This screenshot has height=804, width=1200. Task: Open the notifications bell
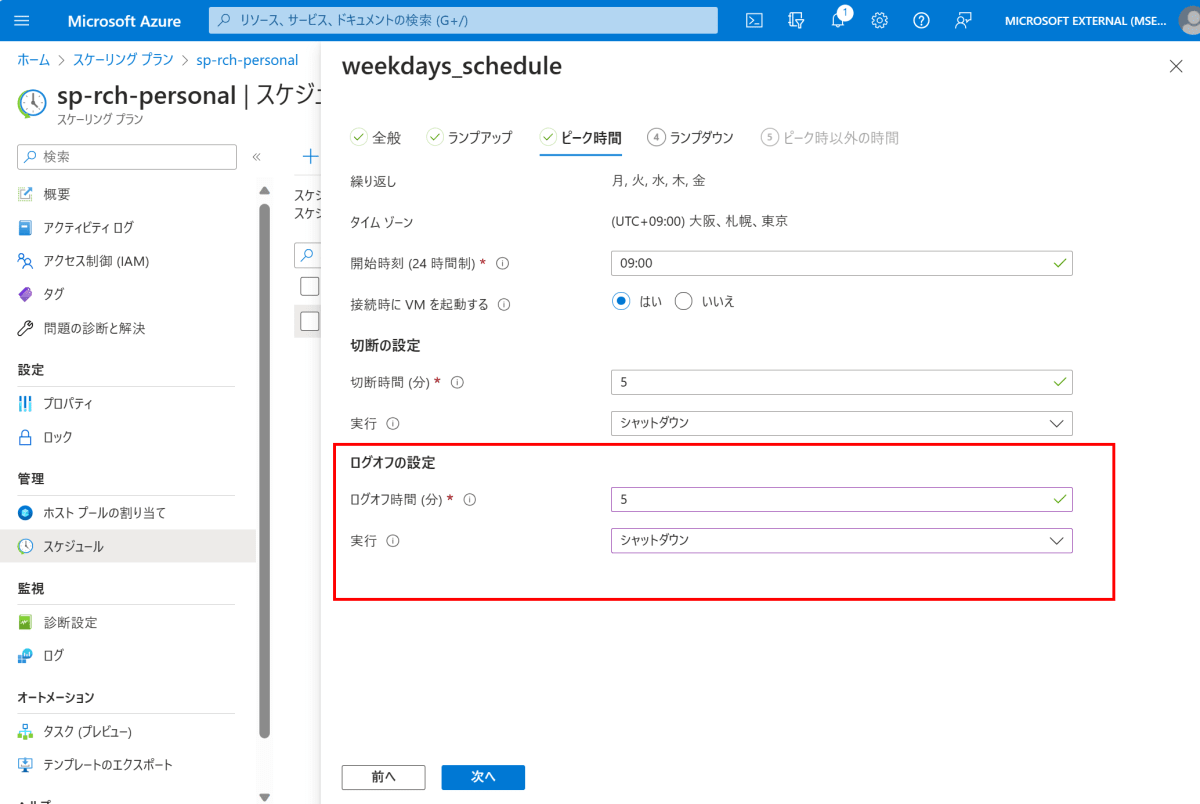(x=839, y=20)
